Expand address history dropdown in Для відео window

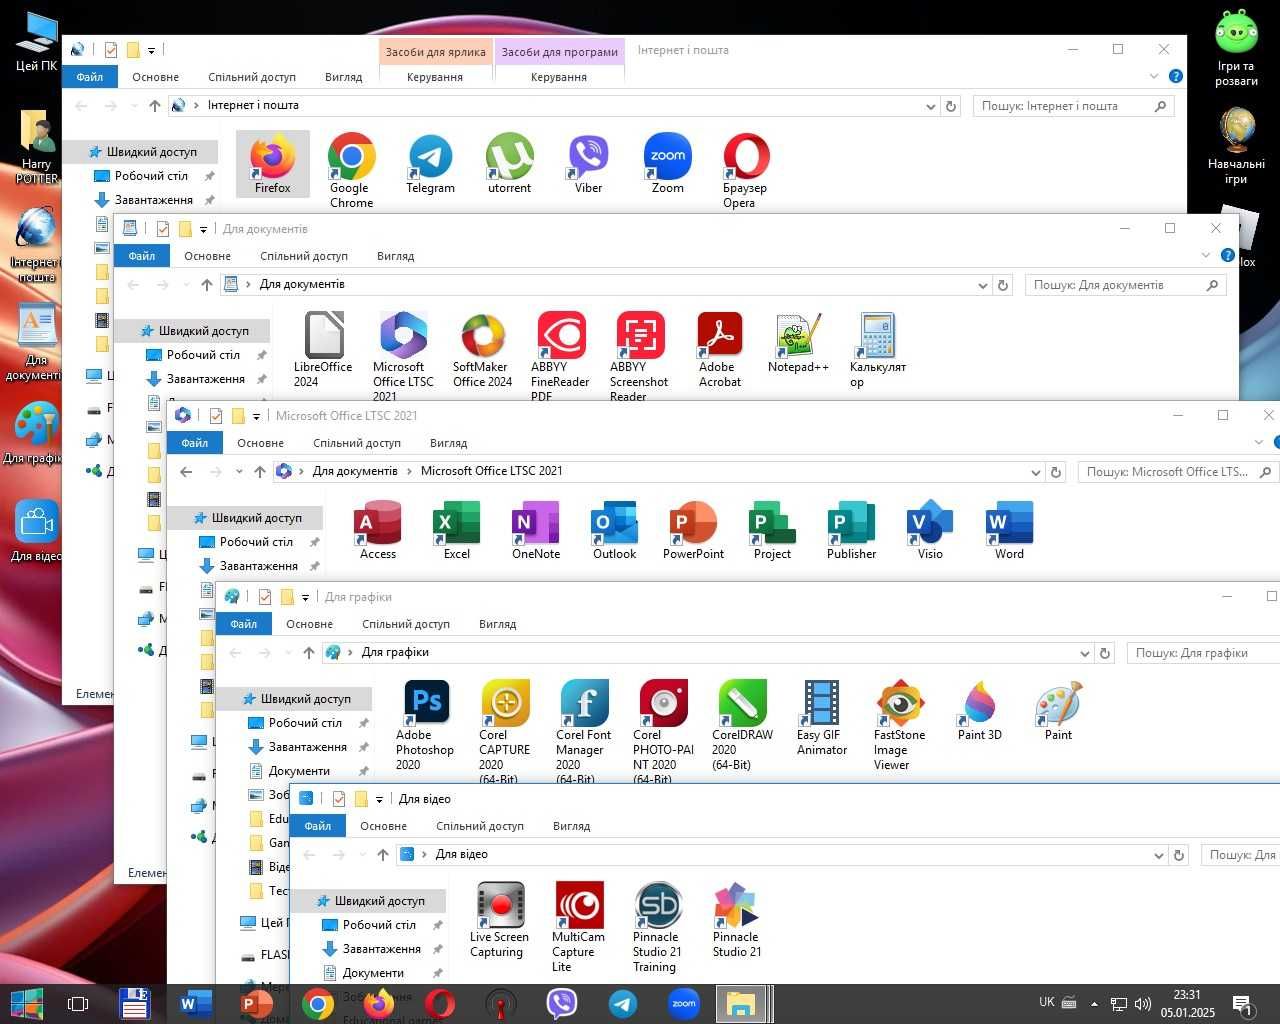[x=1158, y=855]
